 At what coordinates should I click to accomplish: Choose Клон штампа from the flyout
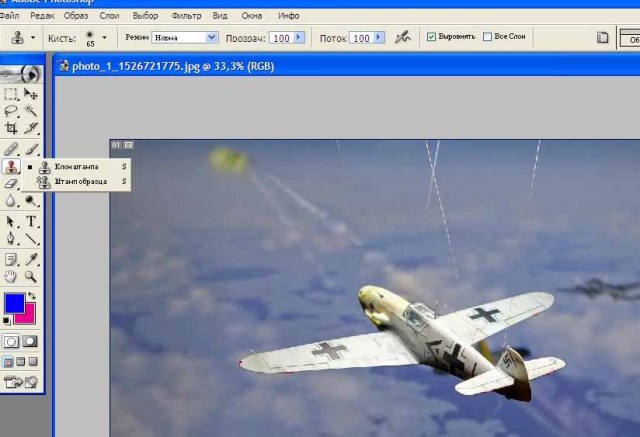(x=78, y=166)
